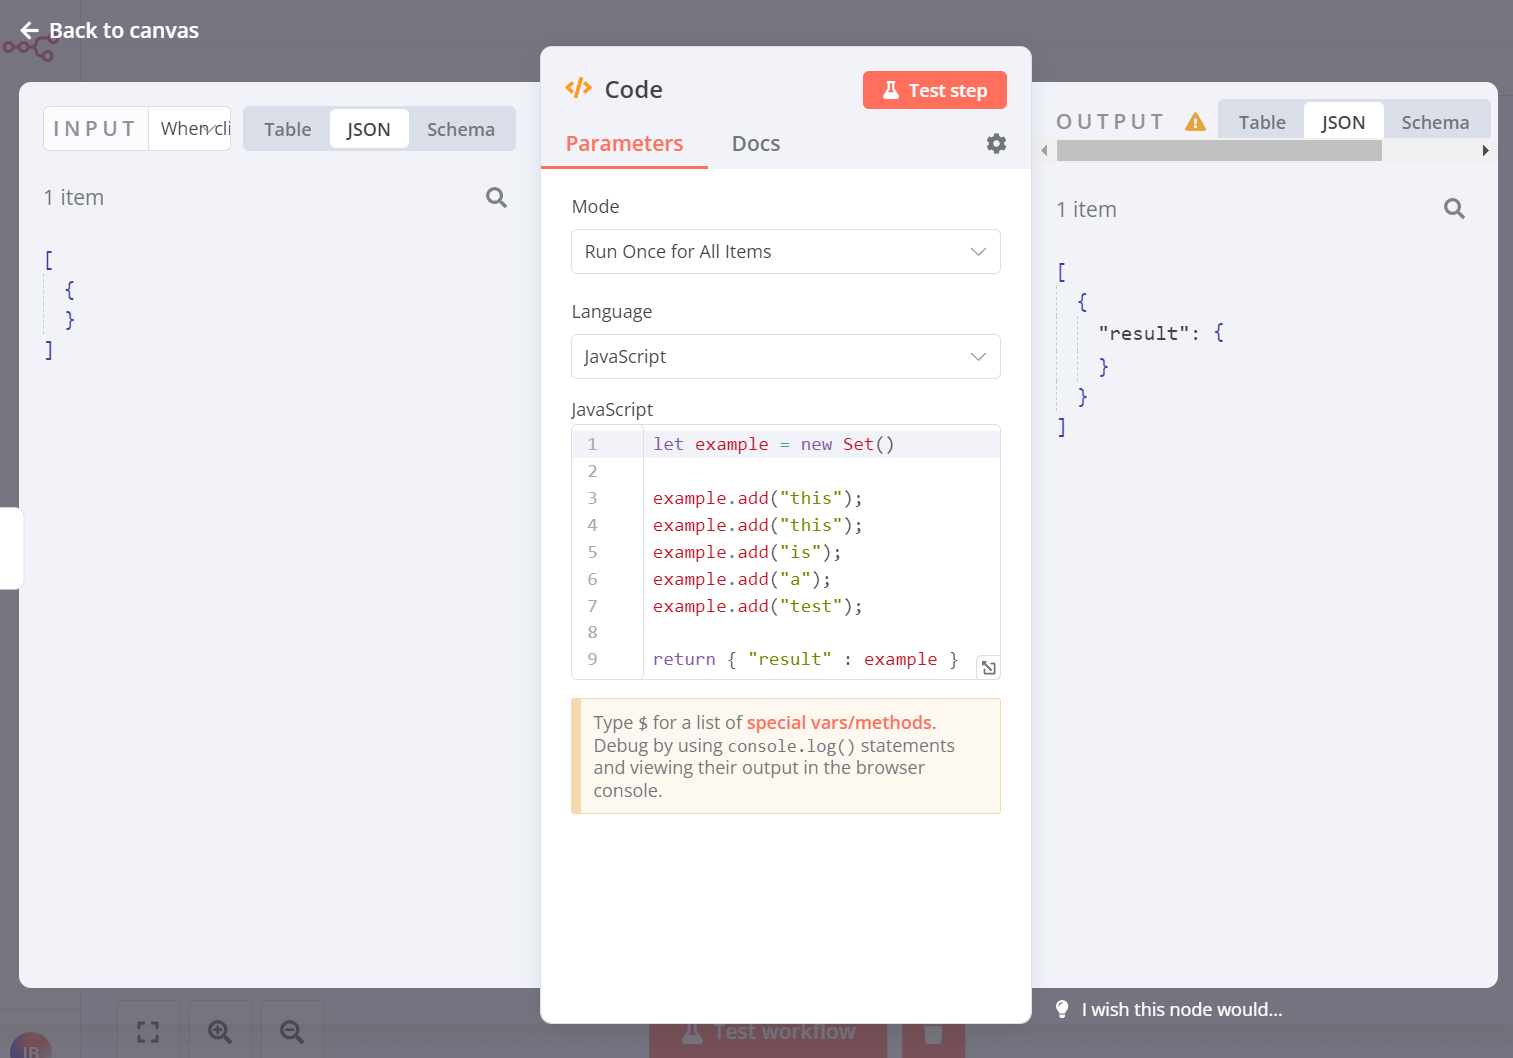Switch input view to Schema
Screen dimensions: 1513x1058
(460, 129)
